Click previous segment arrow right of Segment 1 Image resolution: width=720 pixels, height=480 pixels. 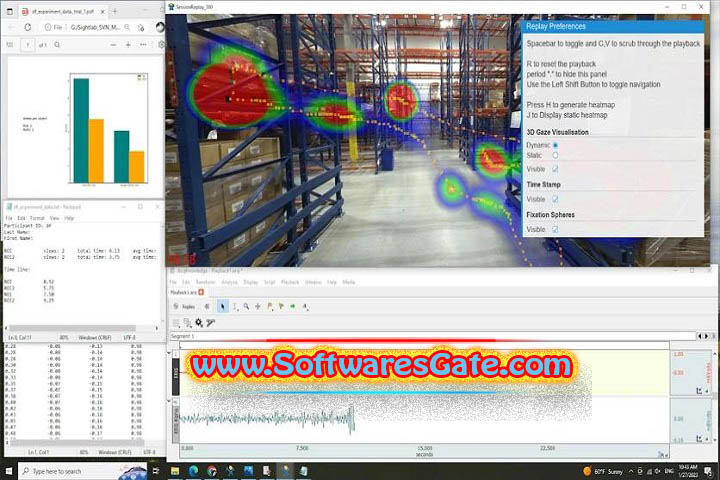coord(700,336)
